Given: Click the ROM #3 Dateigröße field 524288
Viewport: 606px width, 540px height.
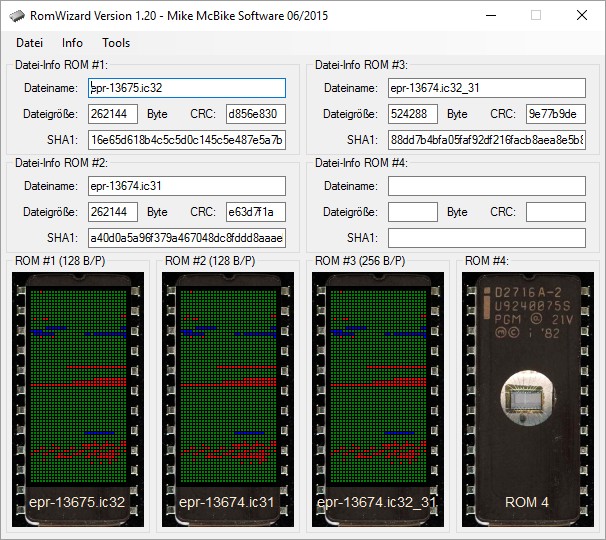Looking at the screenshot, I should 412,114.
